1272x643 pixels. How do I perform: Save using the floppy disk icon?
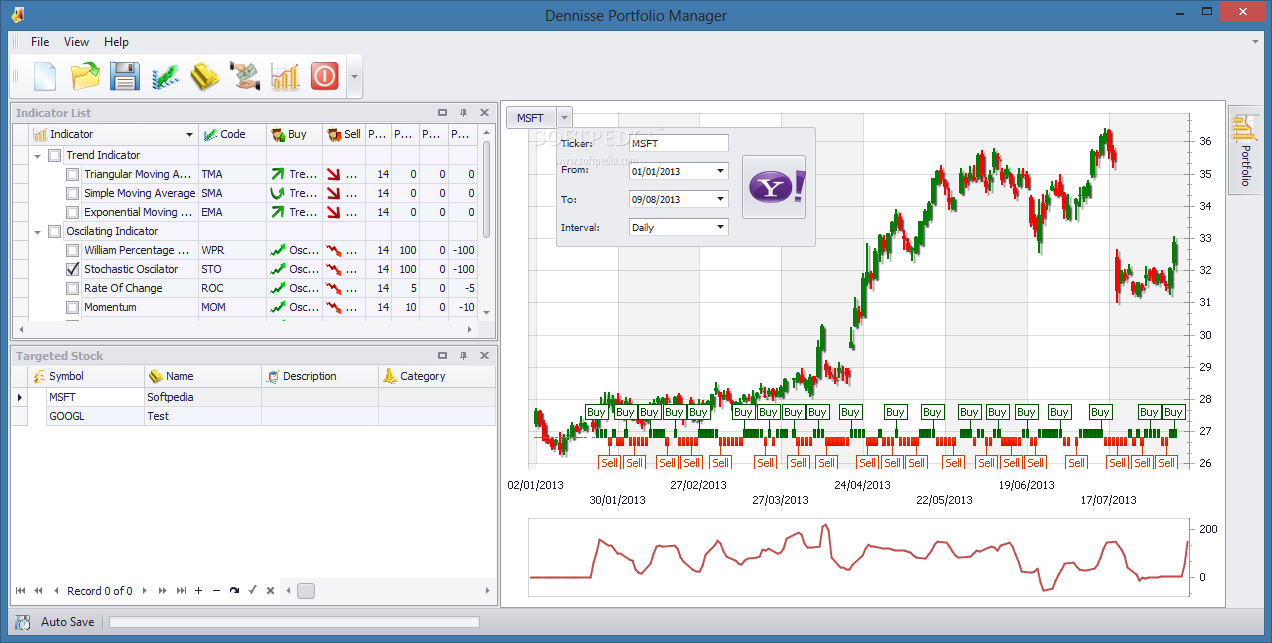click(x=125, y=76)
